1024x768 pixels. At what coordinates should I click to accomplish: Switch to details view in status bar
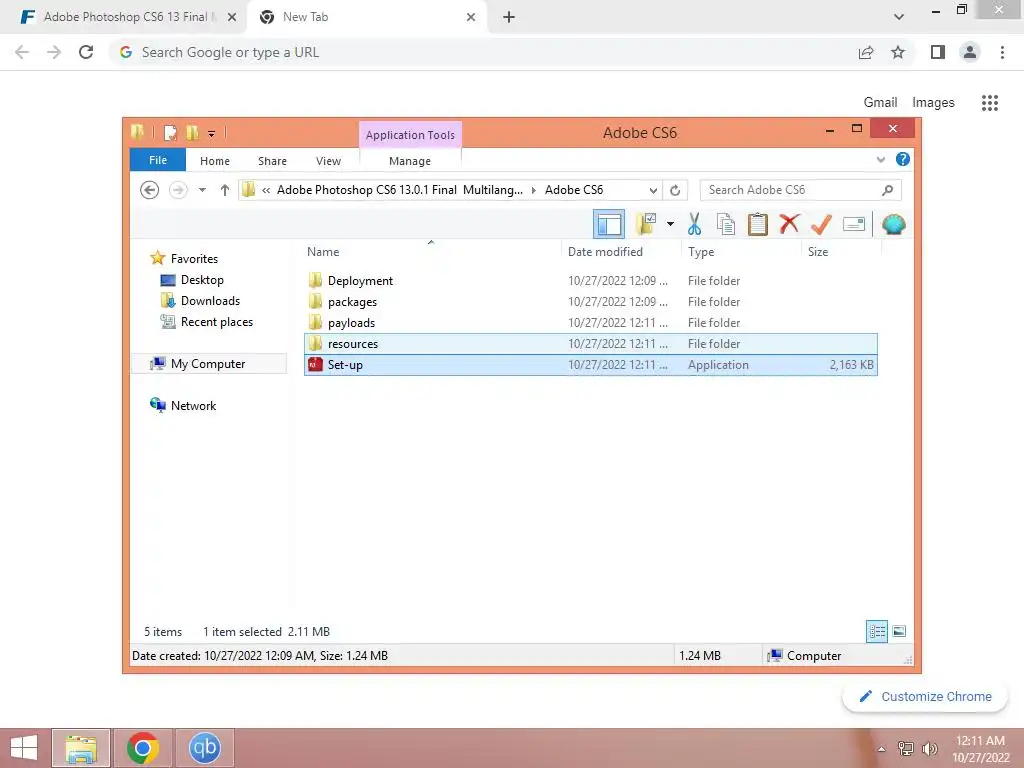point(876,631)
